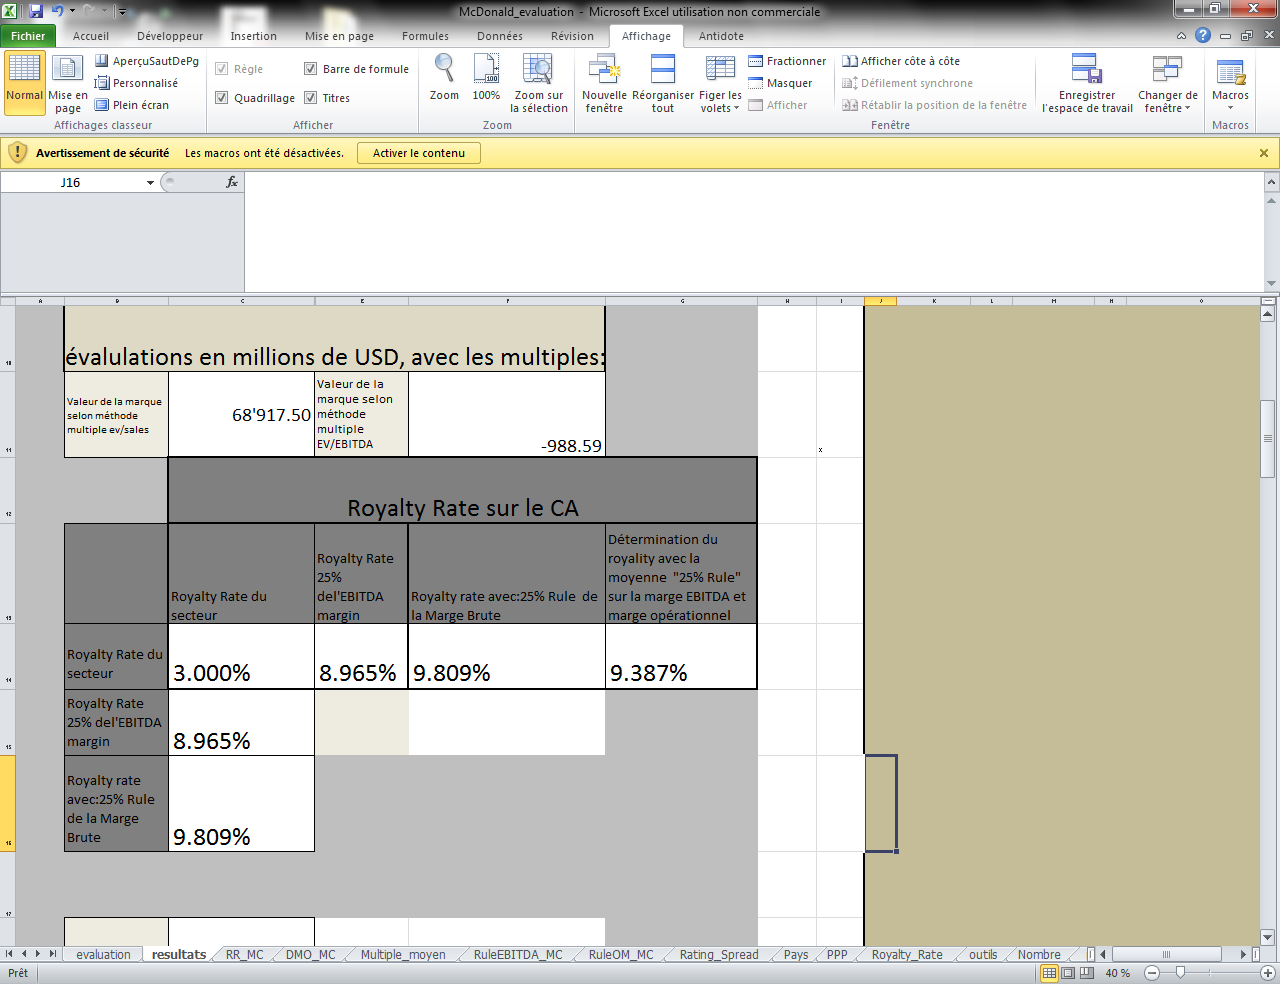
Task: Open Excel help question mark icon
Action: pyautogui.click(x=1203, y=35)
